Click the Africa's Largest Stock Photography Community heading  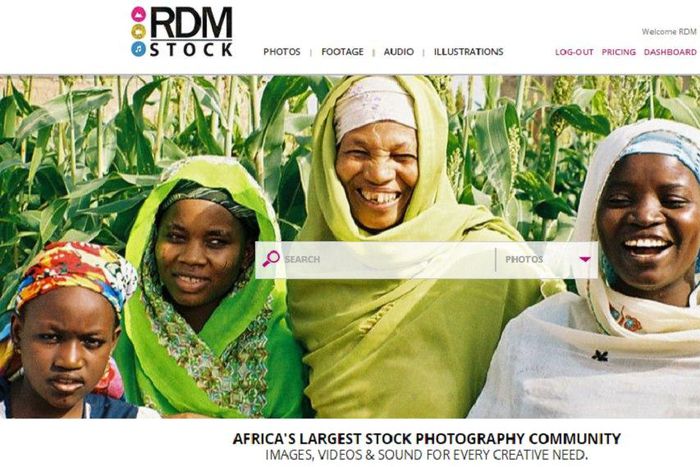pyautogui.click(x=426, y=438)
